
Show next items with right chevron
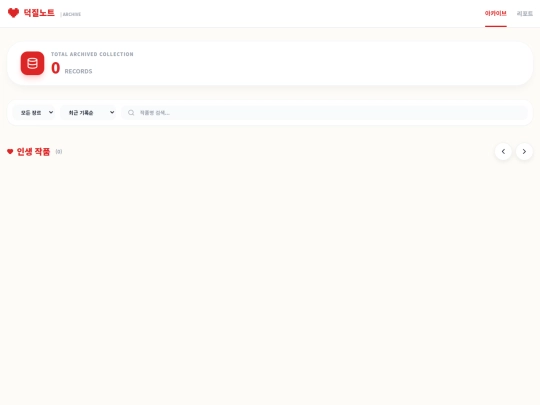[524, 152]
